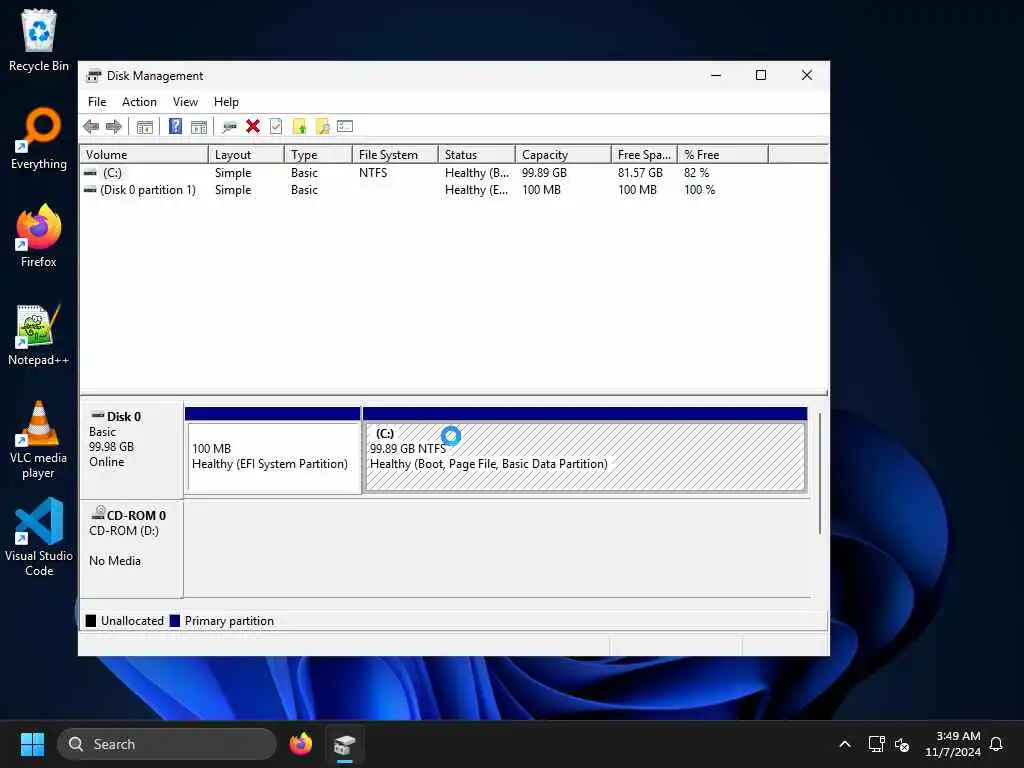Sort by Layout column header
This screenshot has height=768, width=1024.
246,155
